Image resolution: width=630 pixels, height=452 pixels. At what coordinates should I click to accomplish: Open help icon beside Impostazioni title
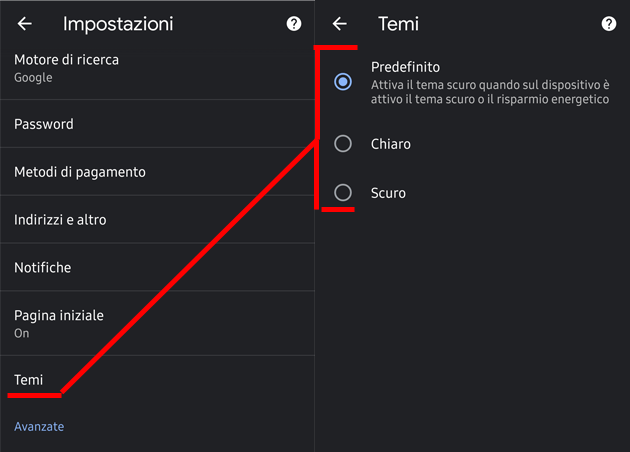click(x=294, y=23)
